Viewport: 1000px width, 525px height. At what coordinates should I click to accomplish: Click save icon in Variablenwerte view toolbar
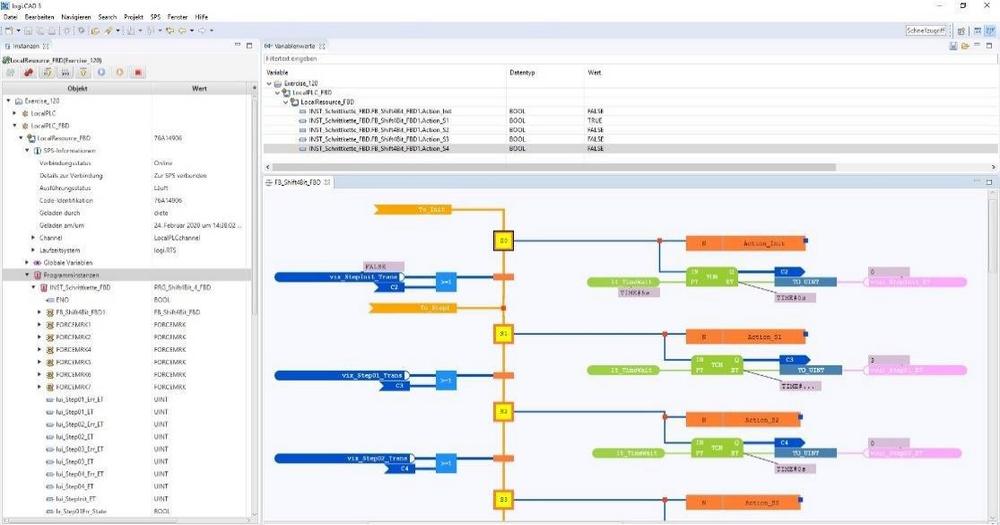coord(953,46)
